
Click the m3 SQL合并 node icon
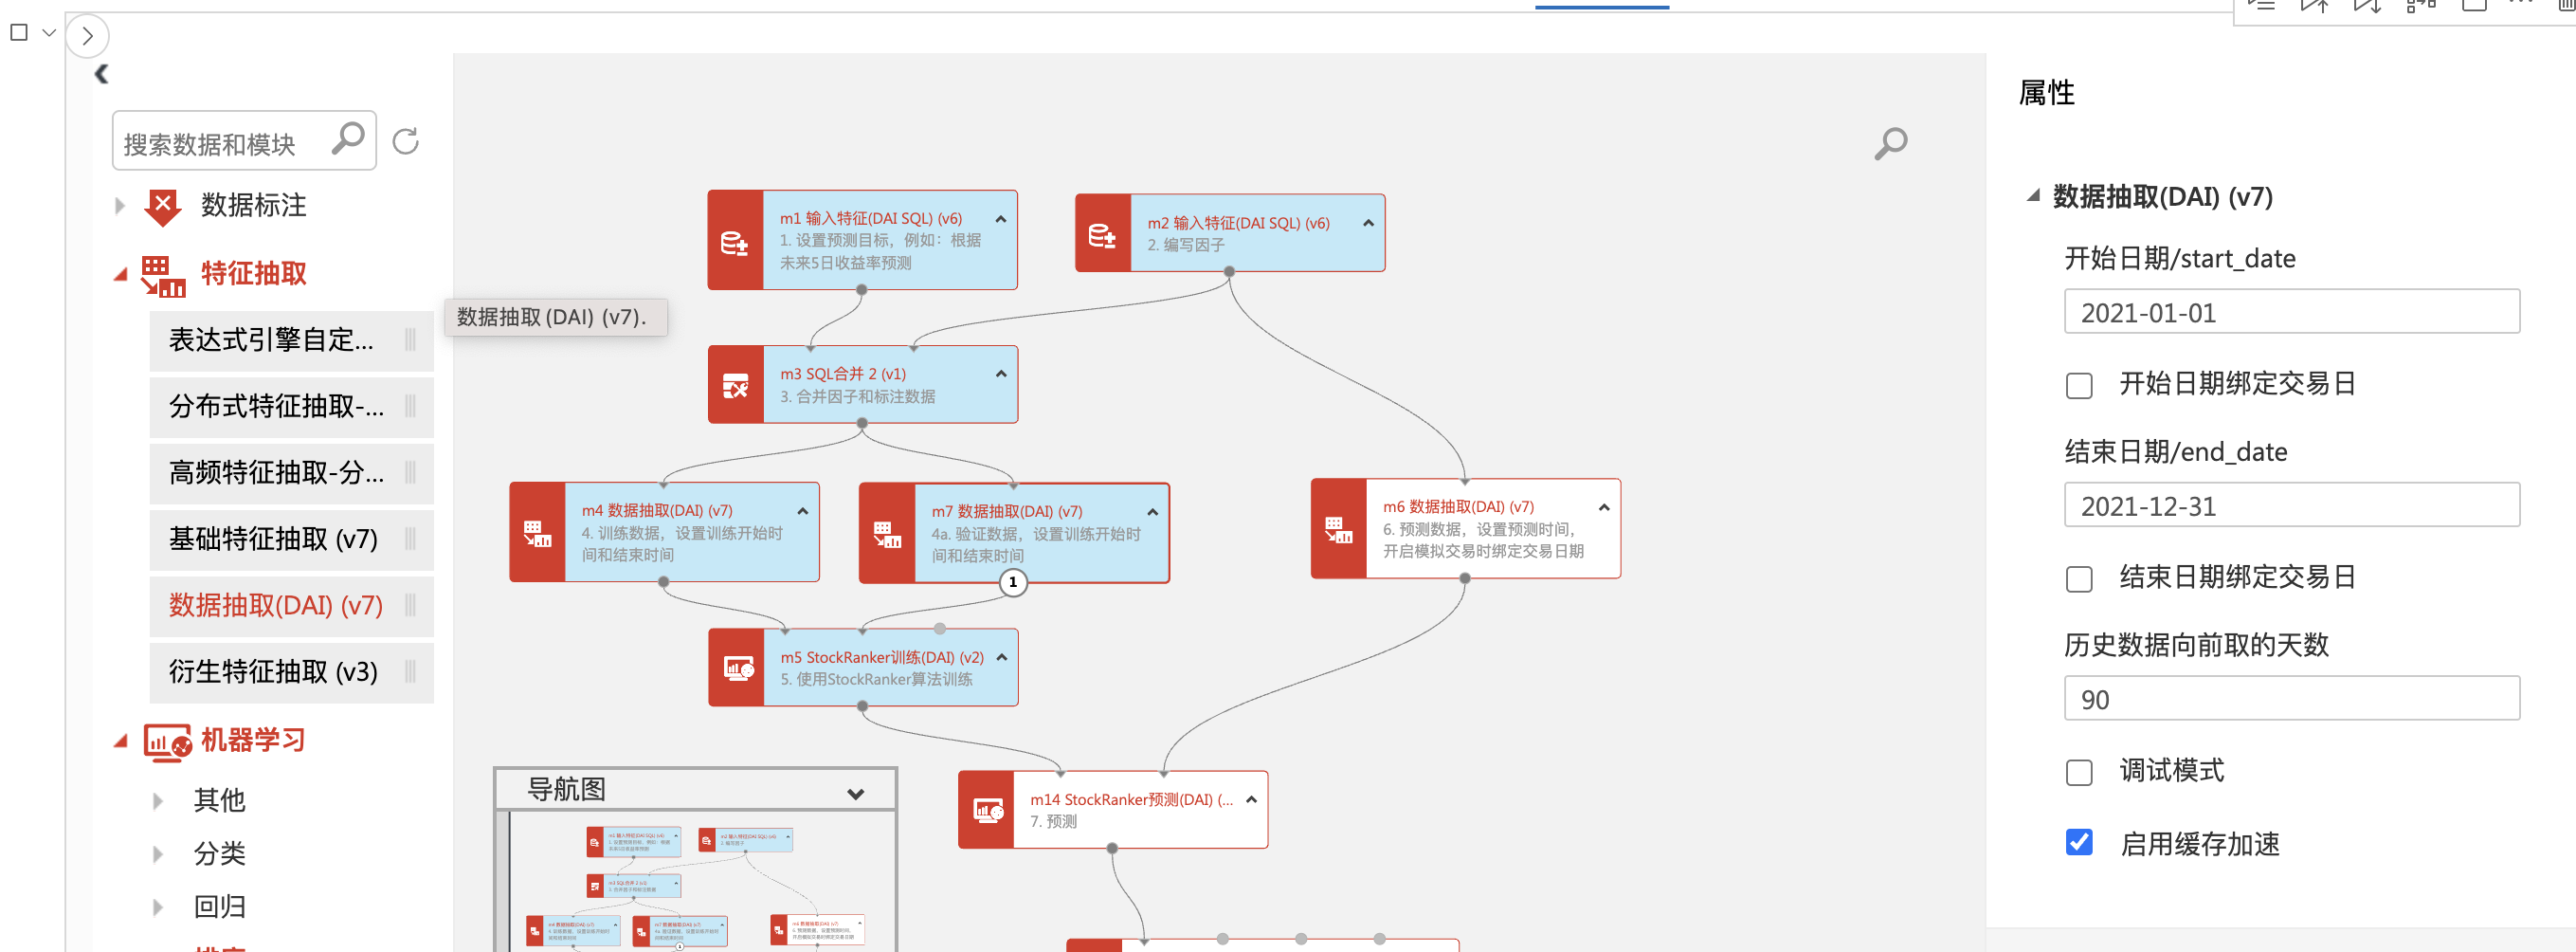click(x=735, y=386)
